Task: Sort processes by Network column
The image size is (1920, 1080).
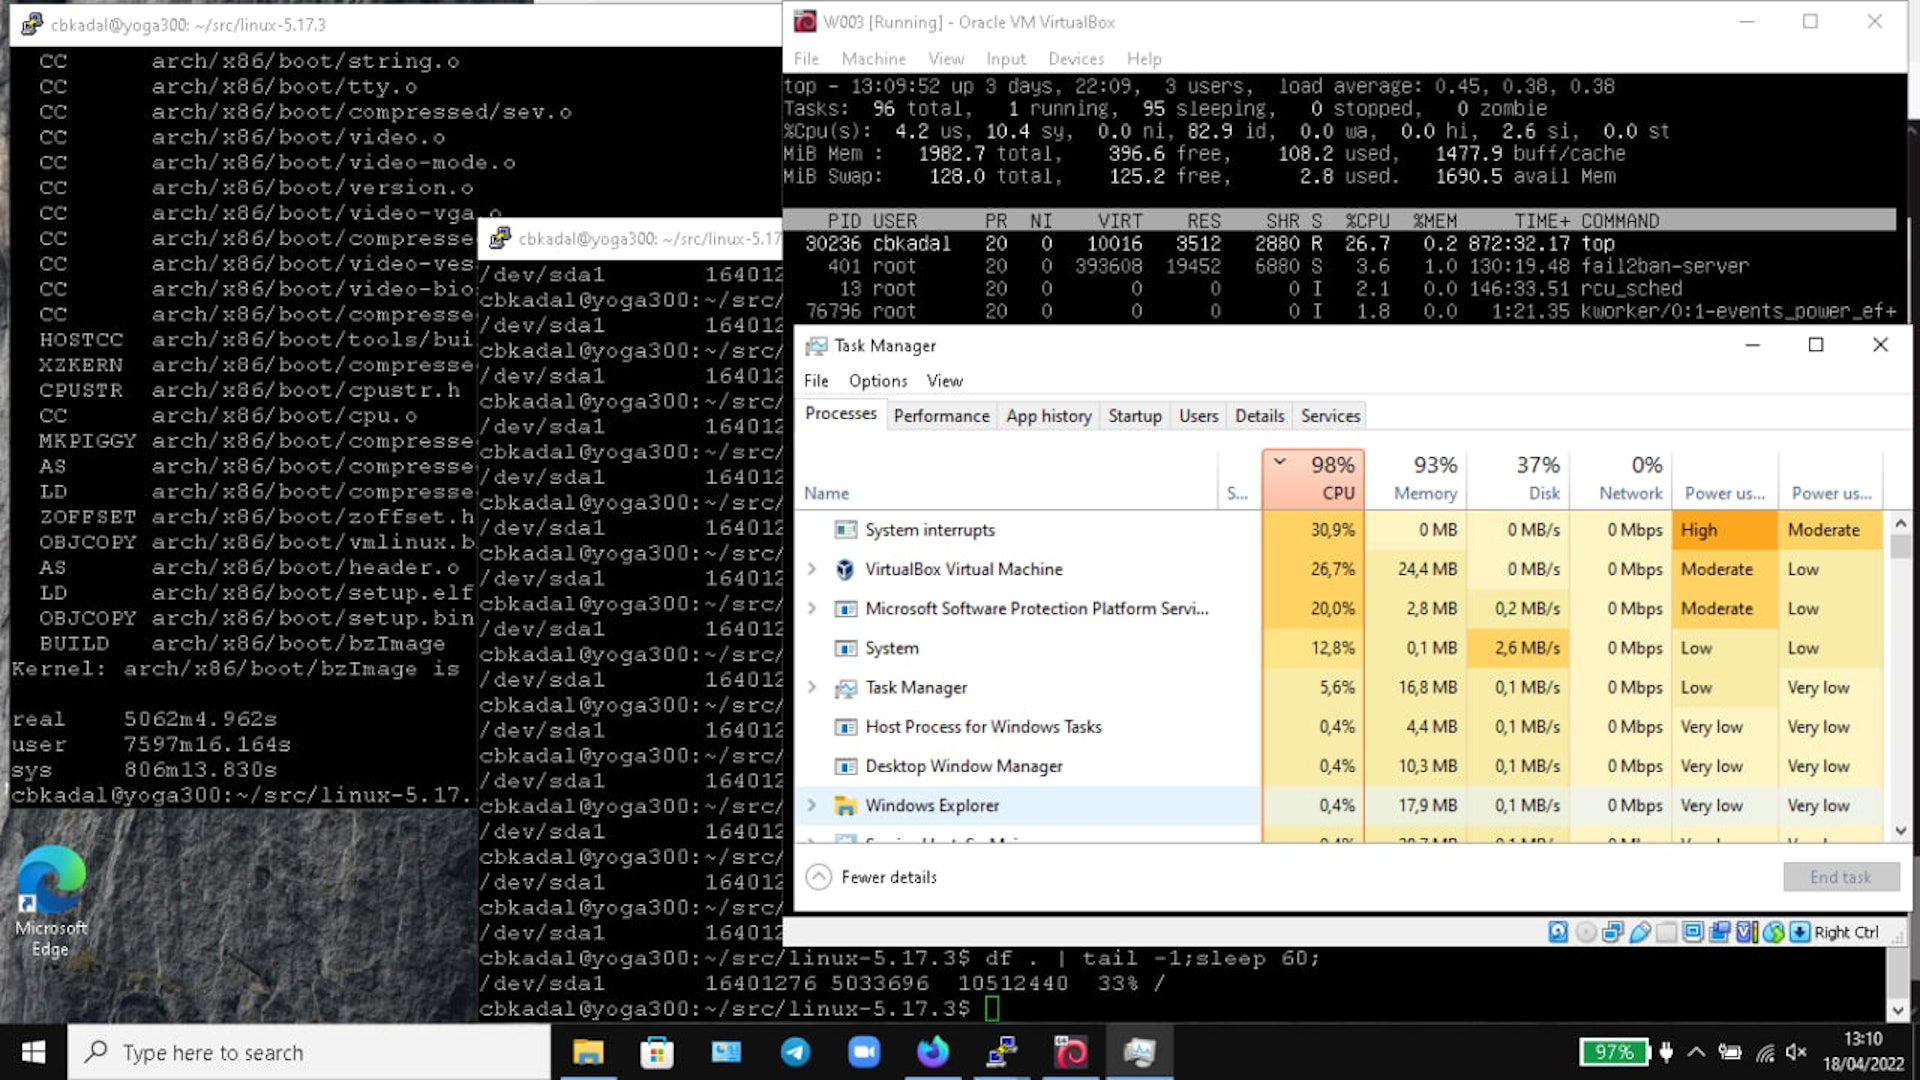Action: click(1622, 478)
